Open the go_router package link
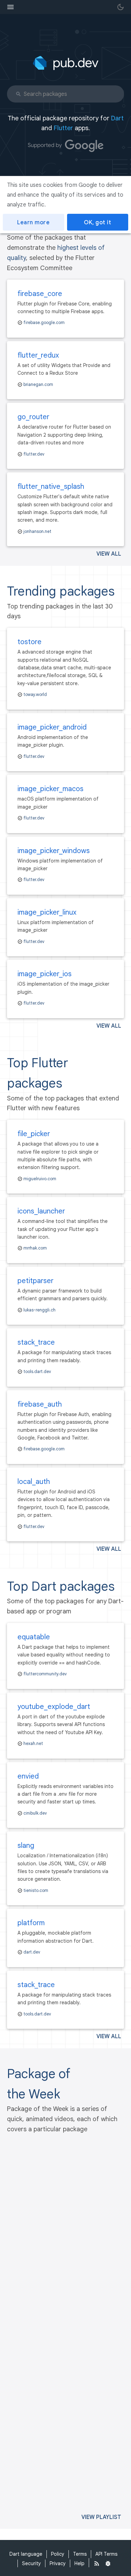Viewport: 131px width, 2576px height. coord(33,416)
